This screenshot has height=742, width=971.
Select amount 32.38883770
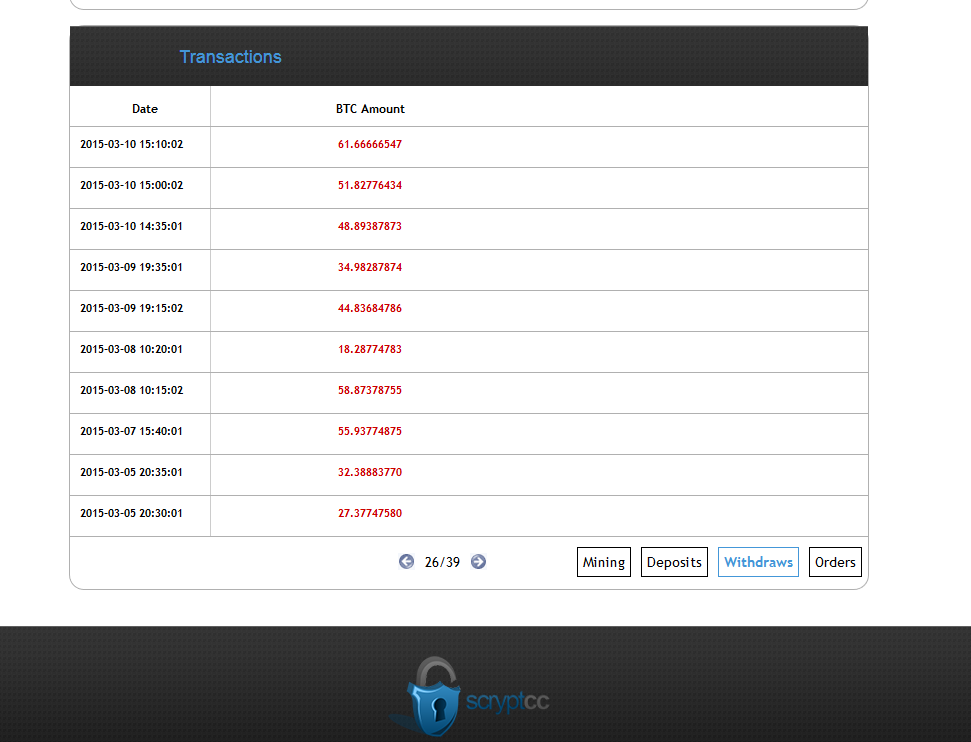tap(370, 472)
